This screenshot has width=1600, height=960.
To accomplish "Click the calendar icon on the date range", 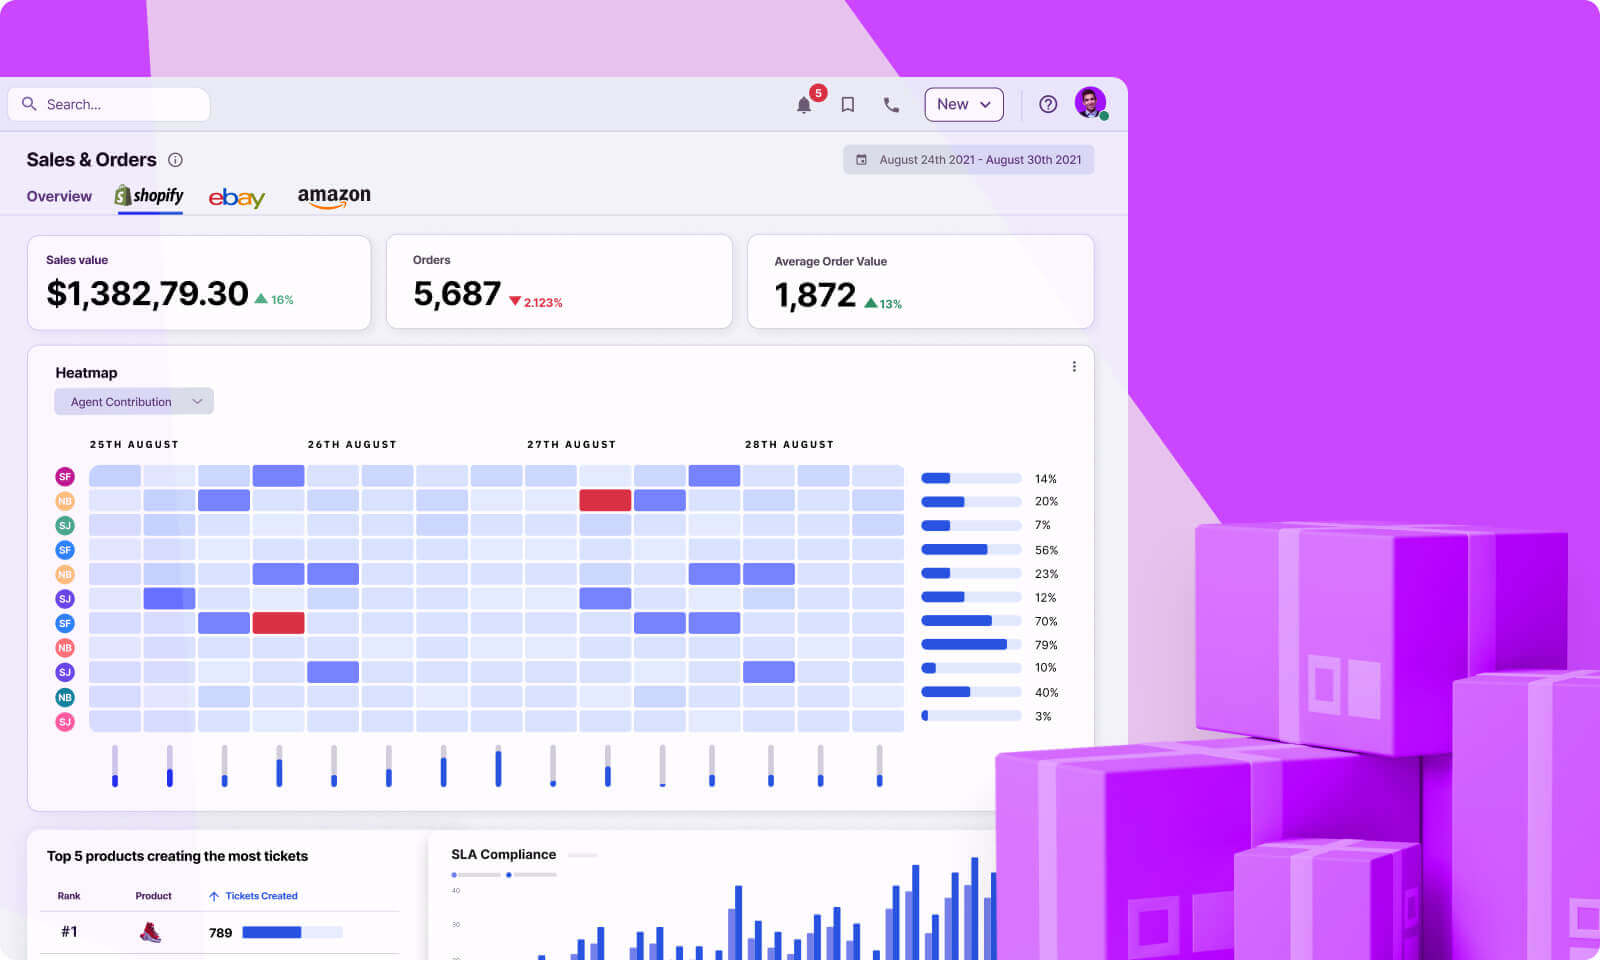I will click(863, 159).
